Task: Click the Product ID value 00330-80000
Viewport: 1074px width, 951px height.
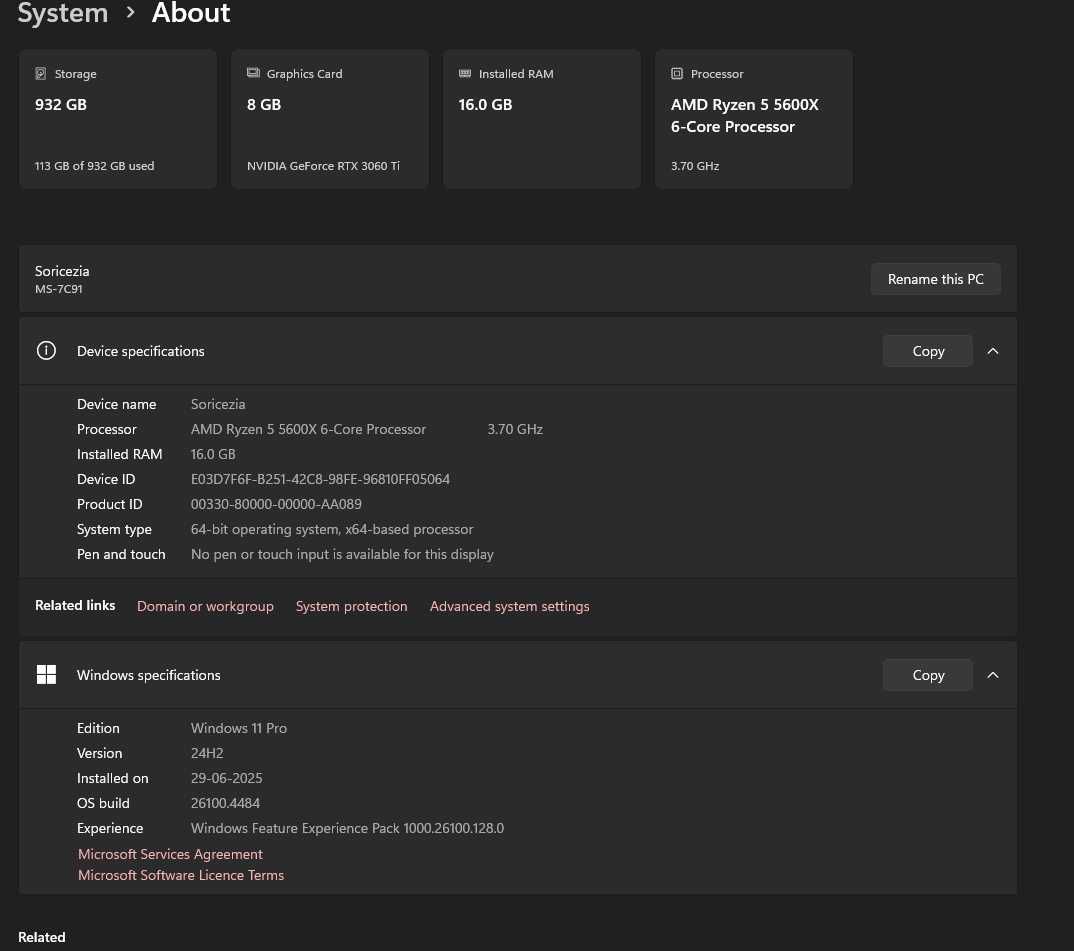Action: [276, 504]
